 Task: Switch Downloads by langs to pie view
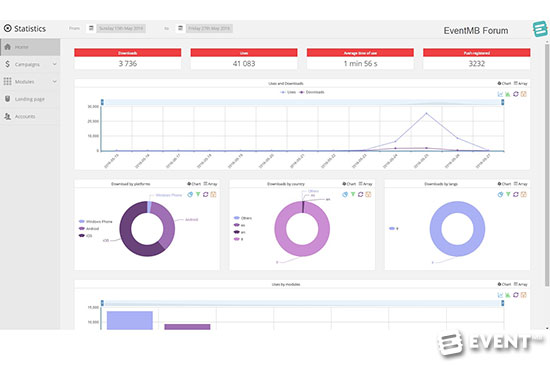pyautogui.click(x=500, y=194)
